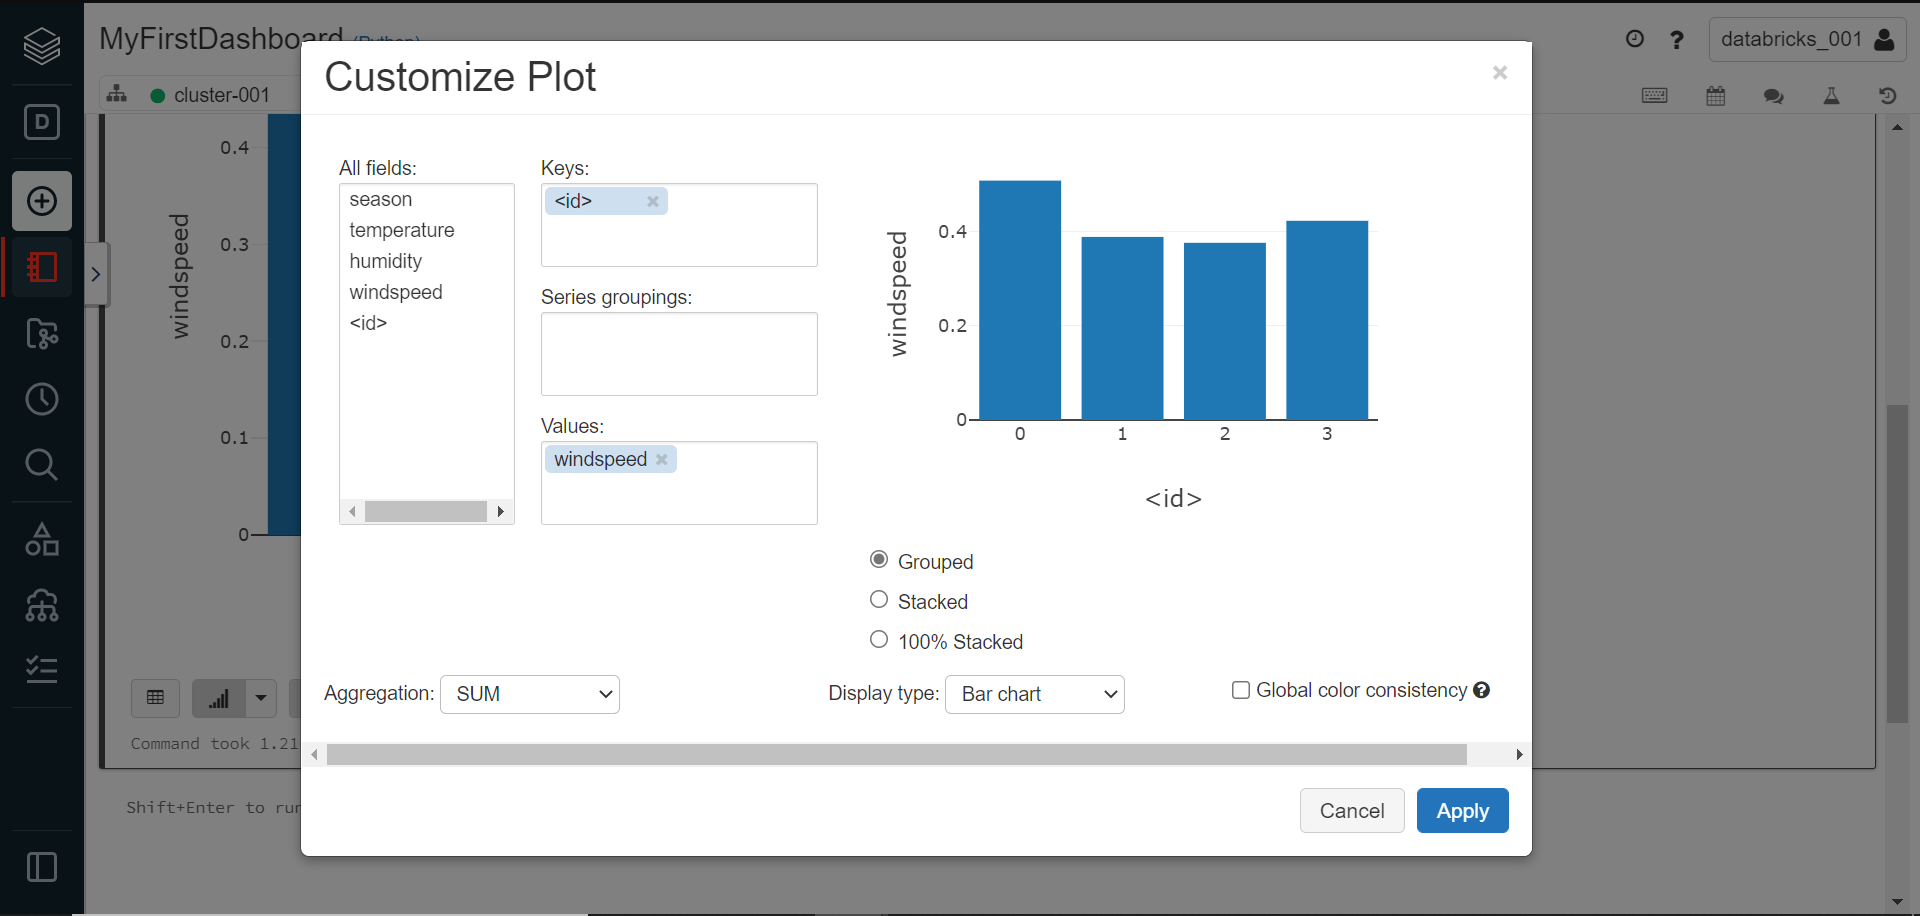The width and height of the screenshot is (1920, 916).
Task: Open Search from the left sidebar
Action: click(41, 463)
